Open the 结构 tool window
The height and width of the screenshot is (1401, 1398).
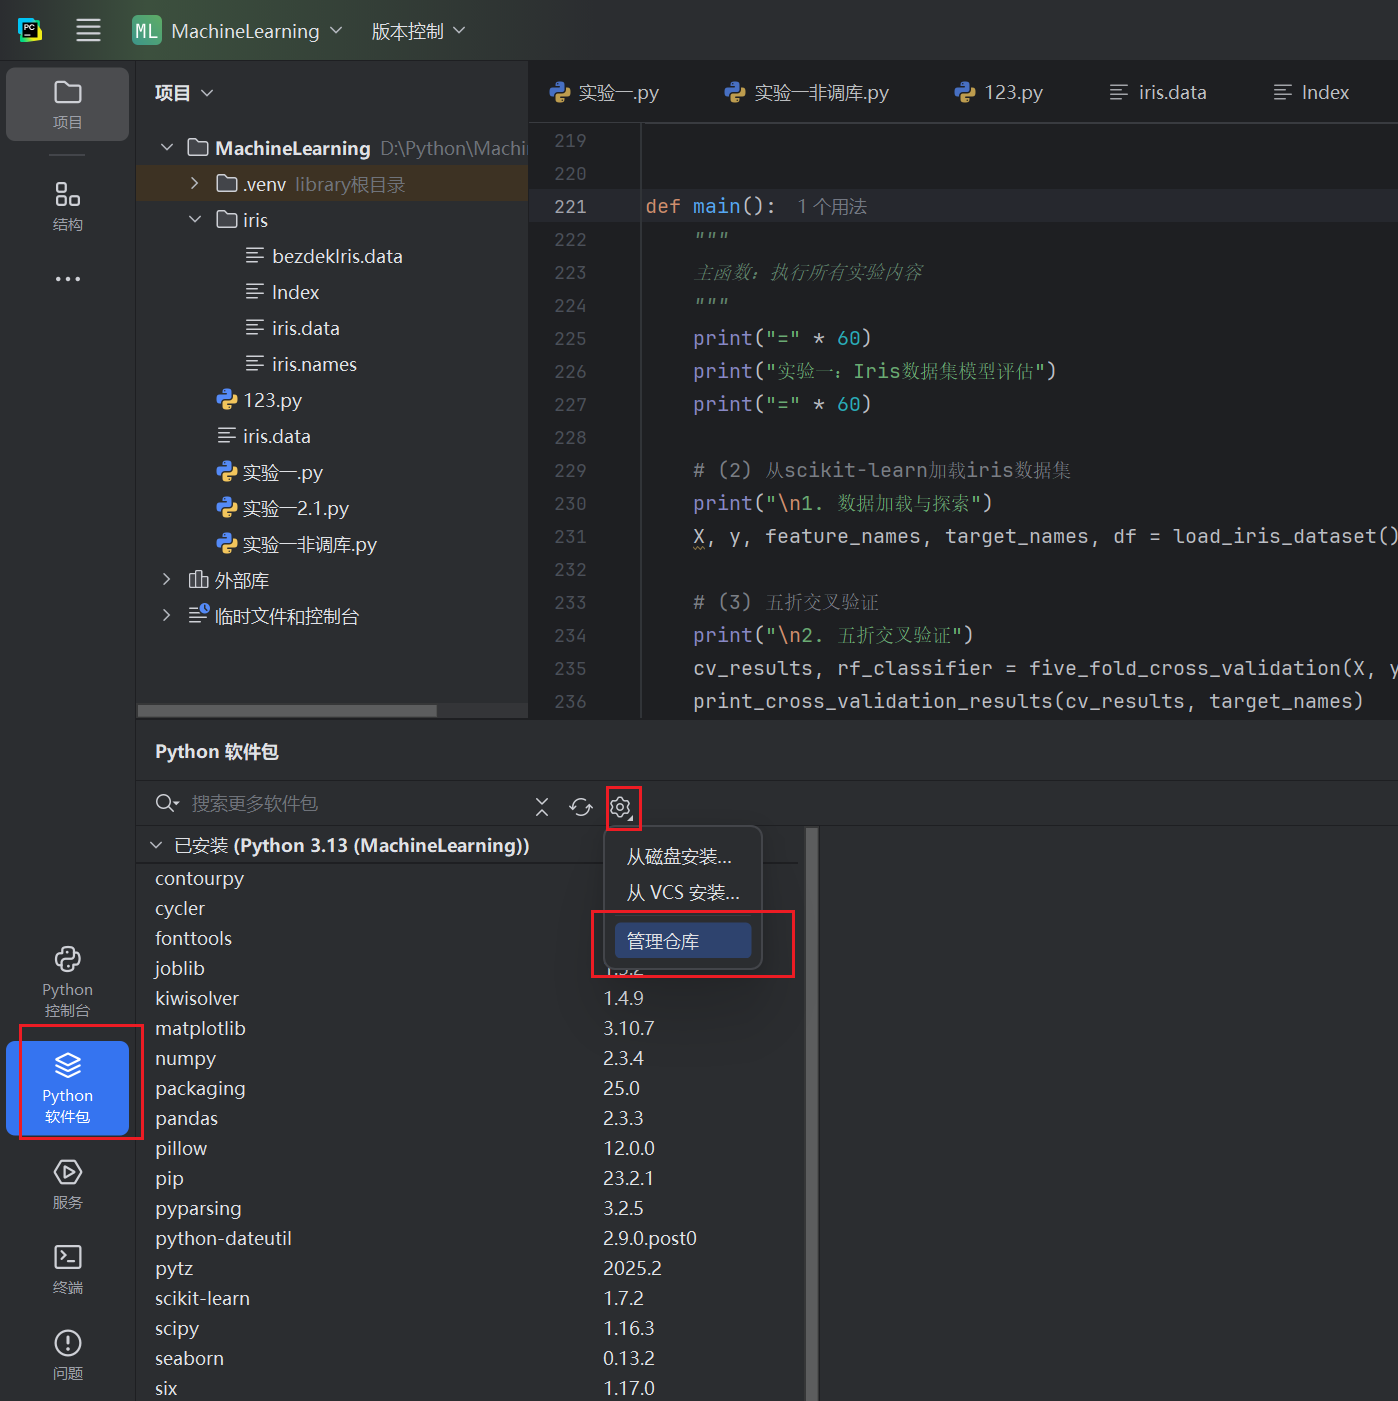[67, 206]
